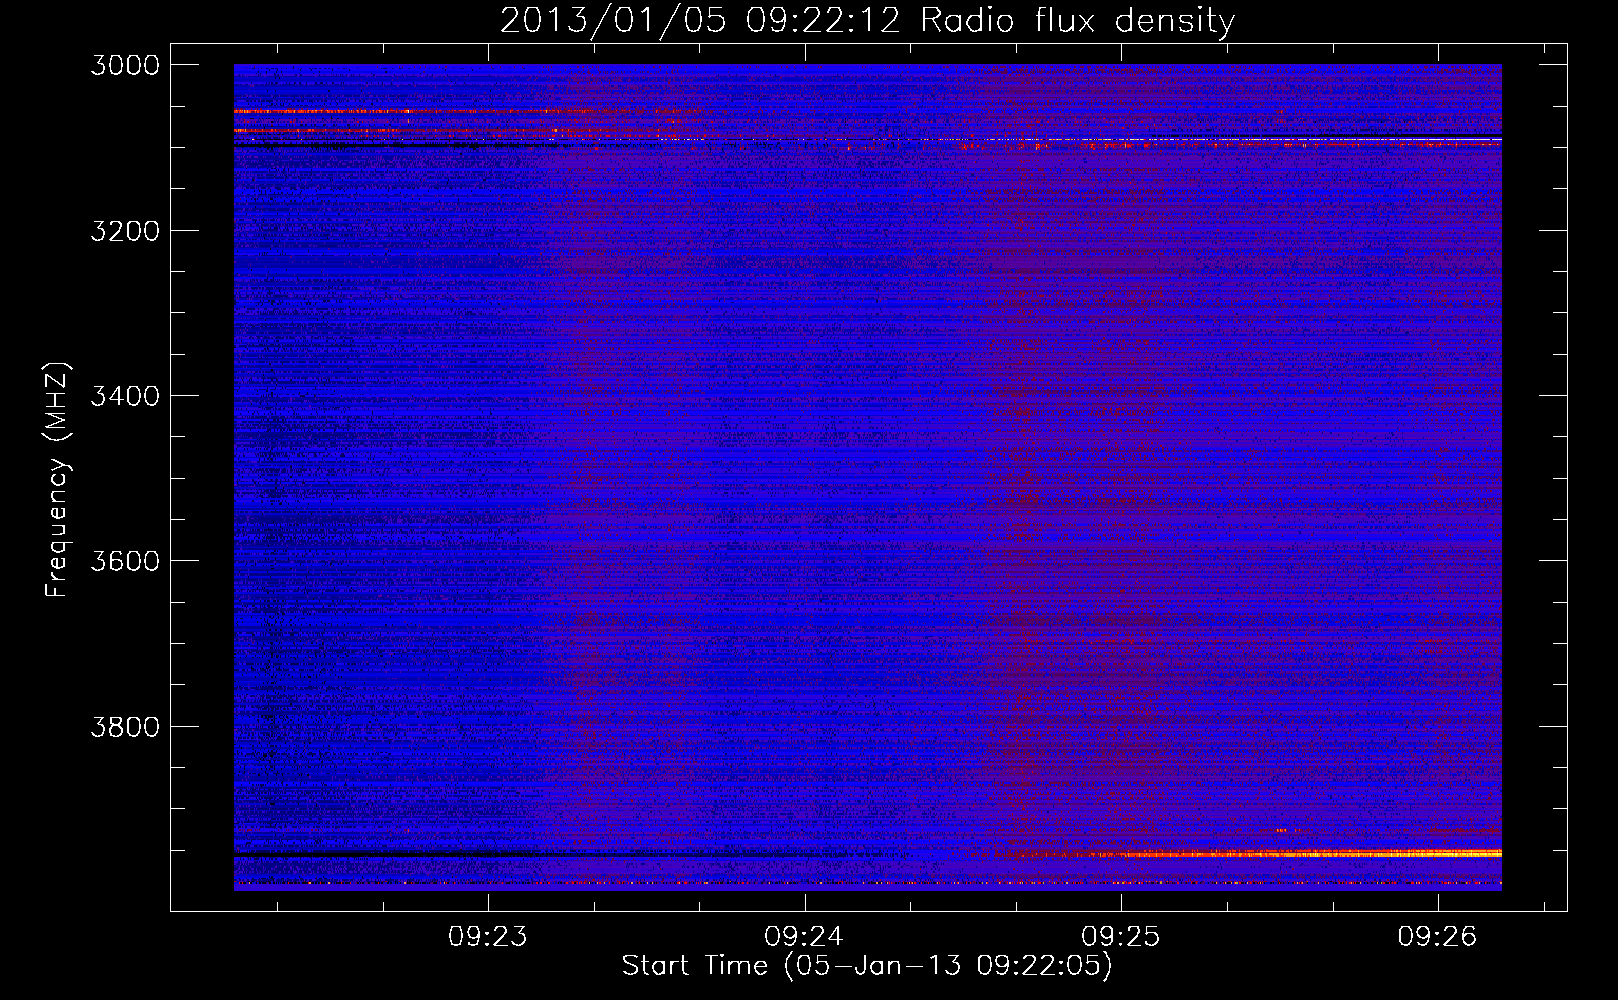Click the bright yellow emission band near 3950 MHz

pos(1300,854)
